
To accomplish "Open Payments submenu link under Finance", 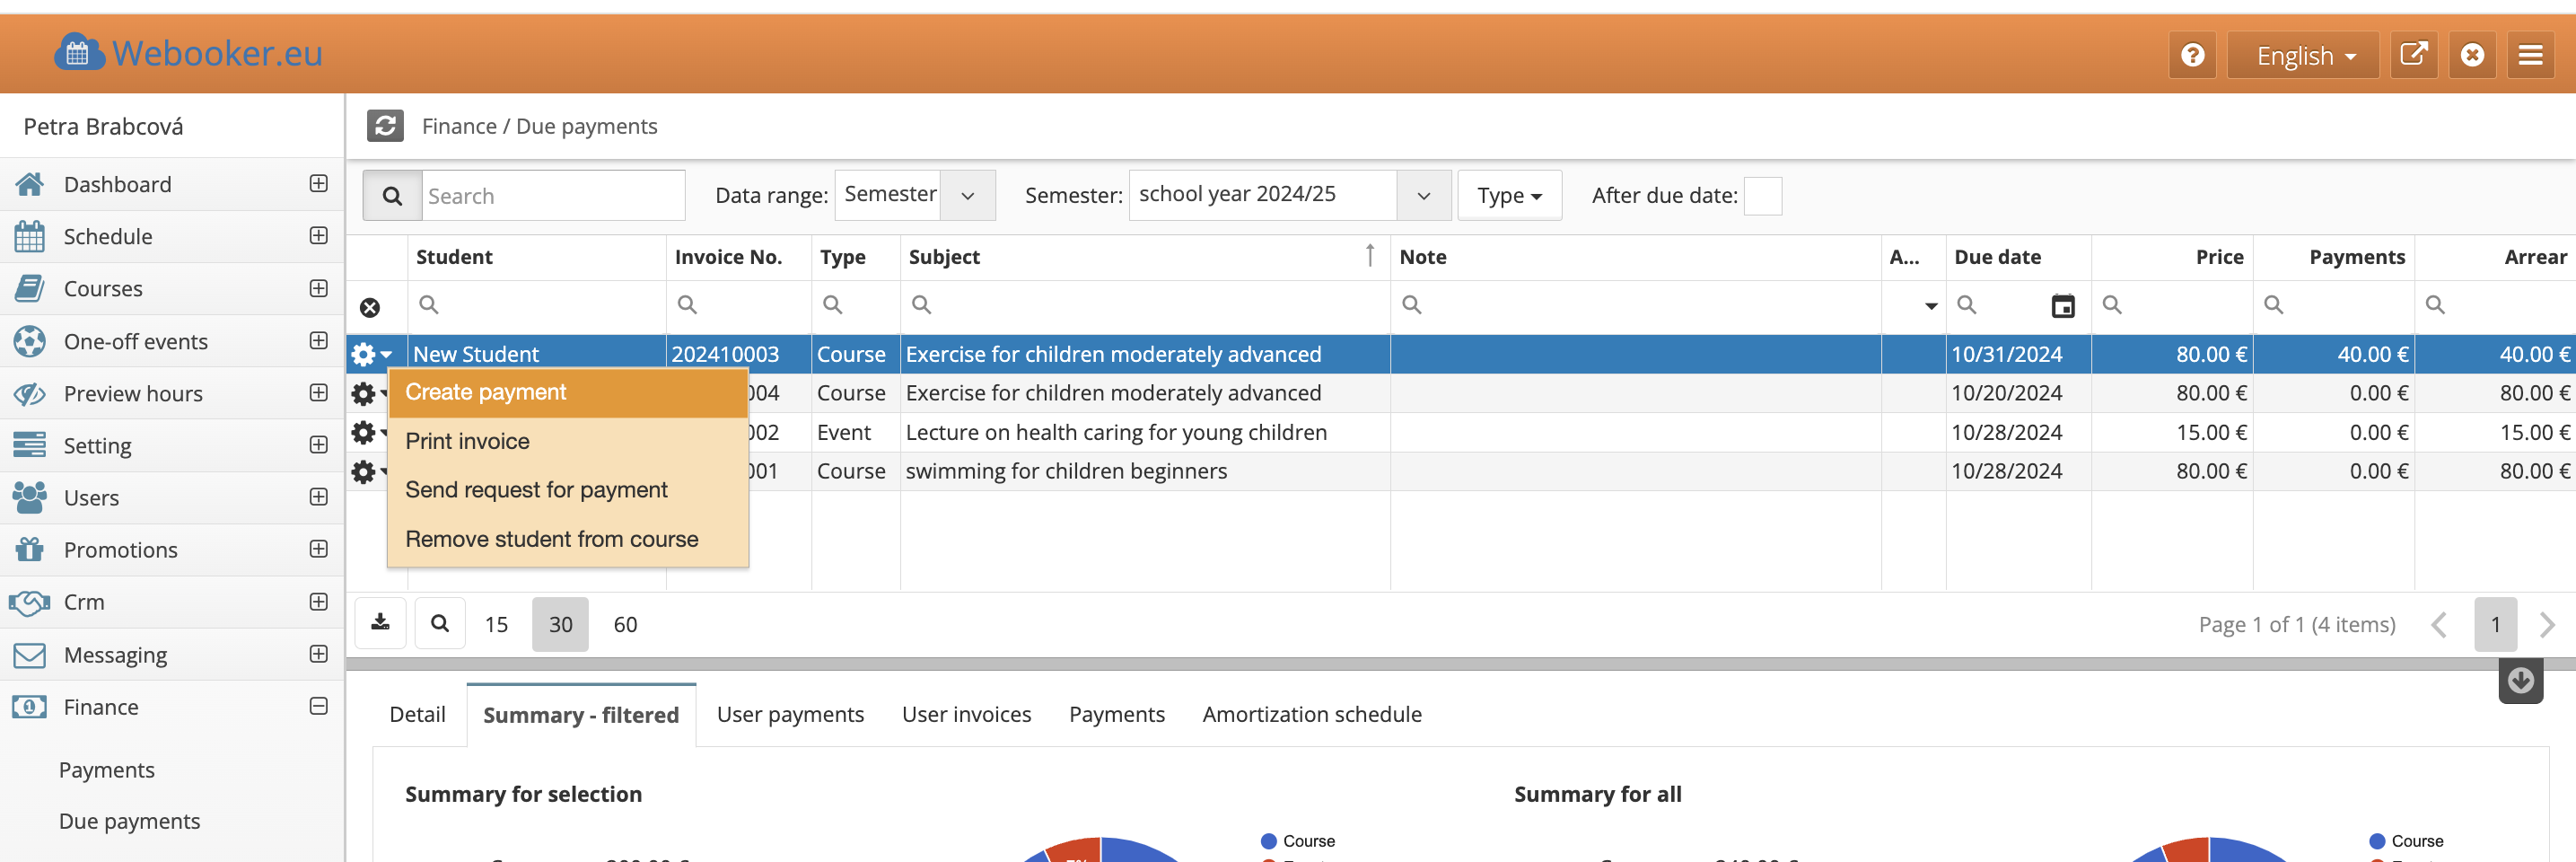I will click(x=107, y=769).
